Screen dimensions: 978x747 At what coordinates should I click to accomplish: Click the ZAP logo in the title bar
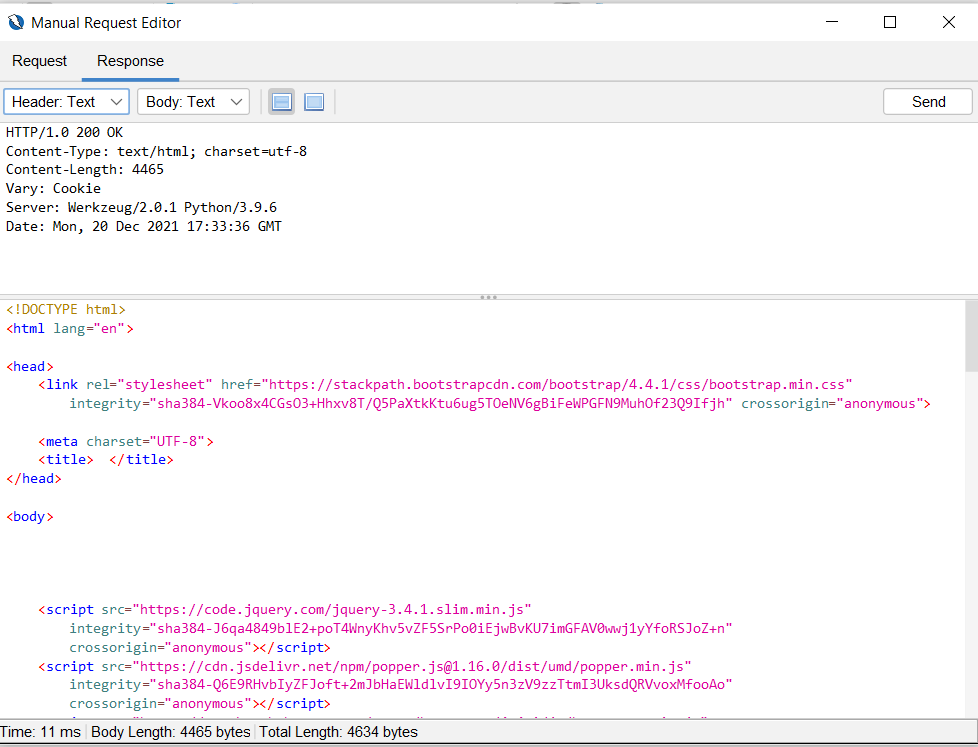pyautogui.click(x=15, y=22)
